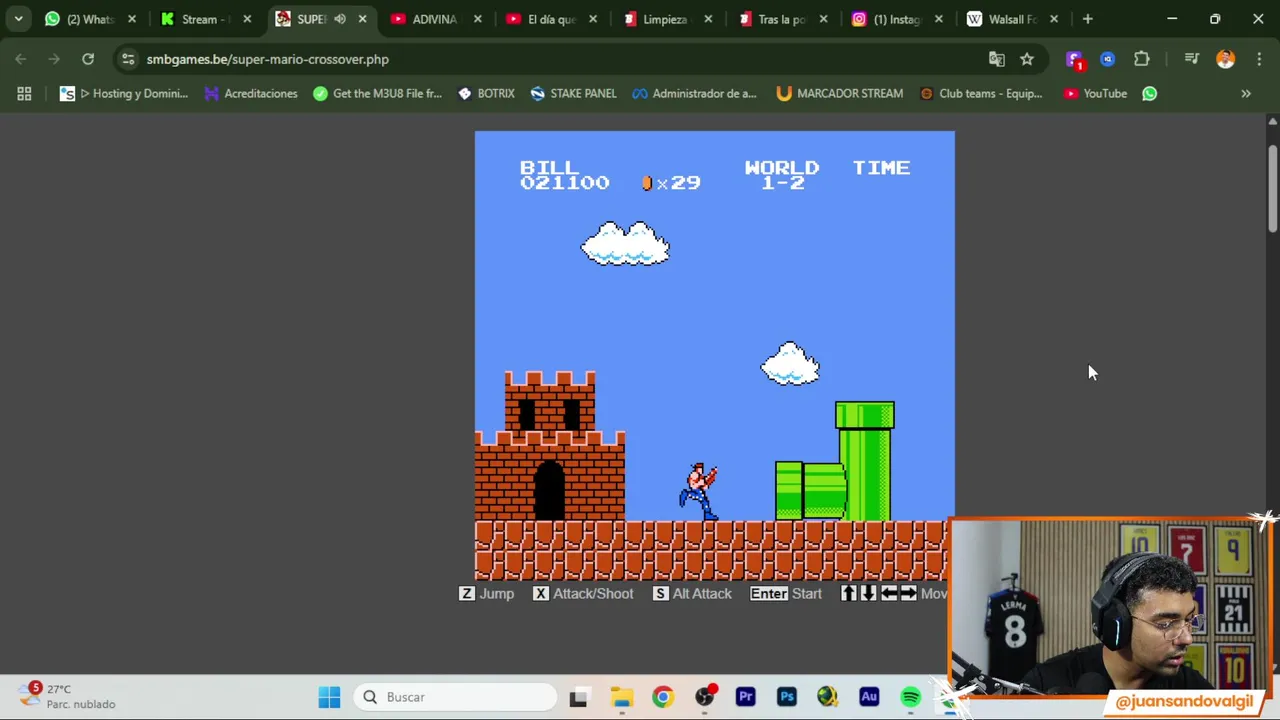Open the media controls playlist icon
Viewport: 1280px width, 720px height.
[x=1191, y=59]
